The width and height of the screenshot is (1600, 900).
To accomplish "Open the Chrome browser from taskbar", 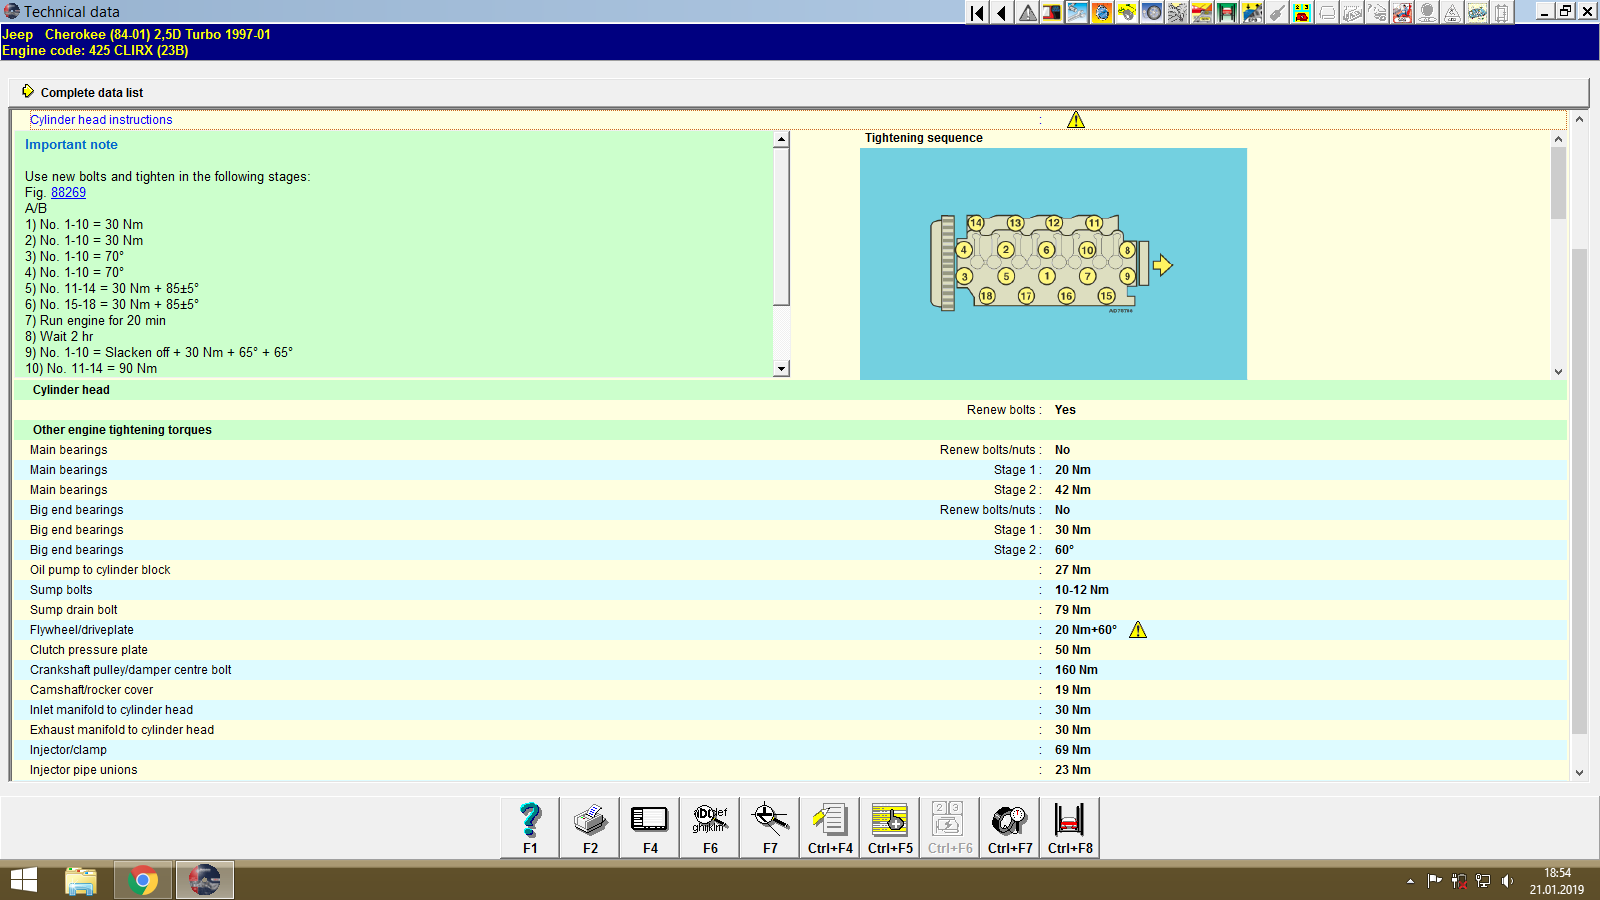I will tap(142, 880).
